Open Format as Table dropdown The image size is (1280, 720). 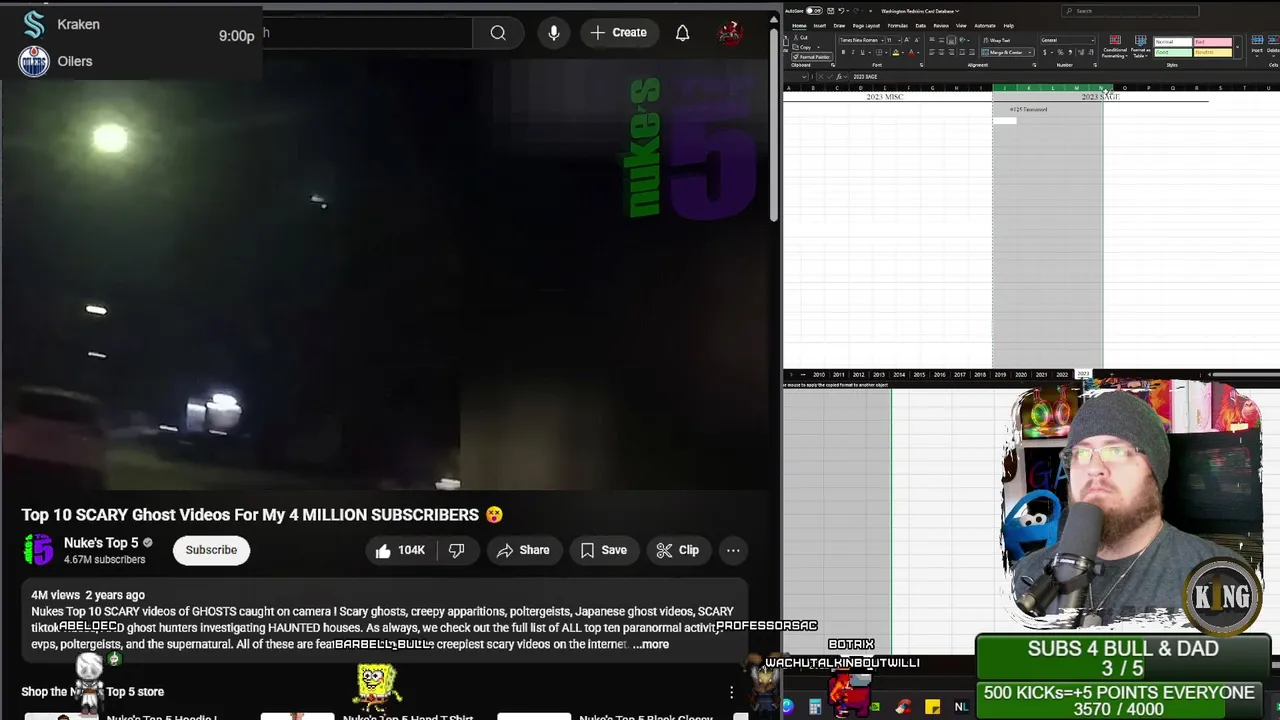[x=1141, y=47]
